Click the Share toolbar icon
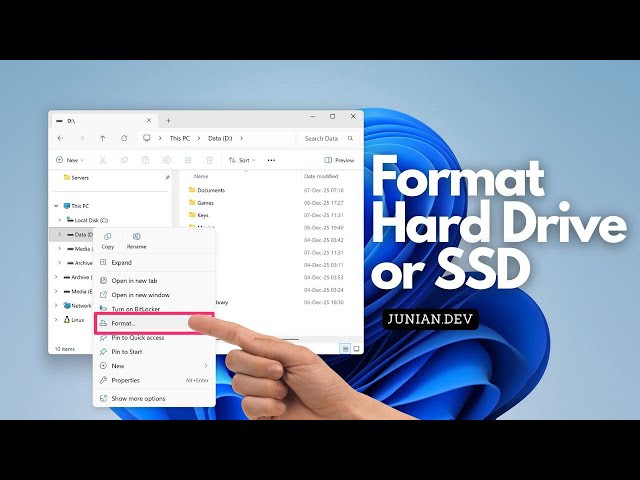Screen dimensions: 640x480 188,160
